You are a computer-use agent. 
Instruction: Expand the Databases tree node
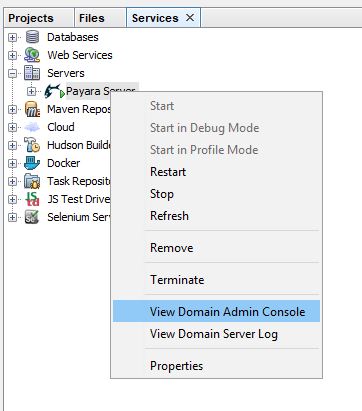(12, 37)
